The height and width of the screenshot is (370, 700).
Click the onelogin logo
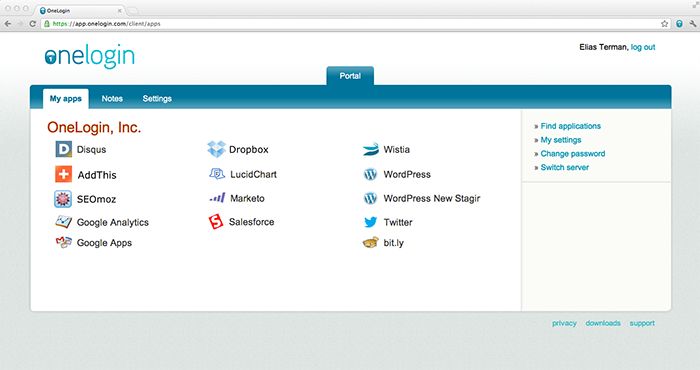(x=89, y=56)
